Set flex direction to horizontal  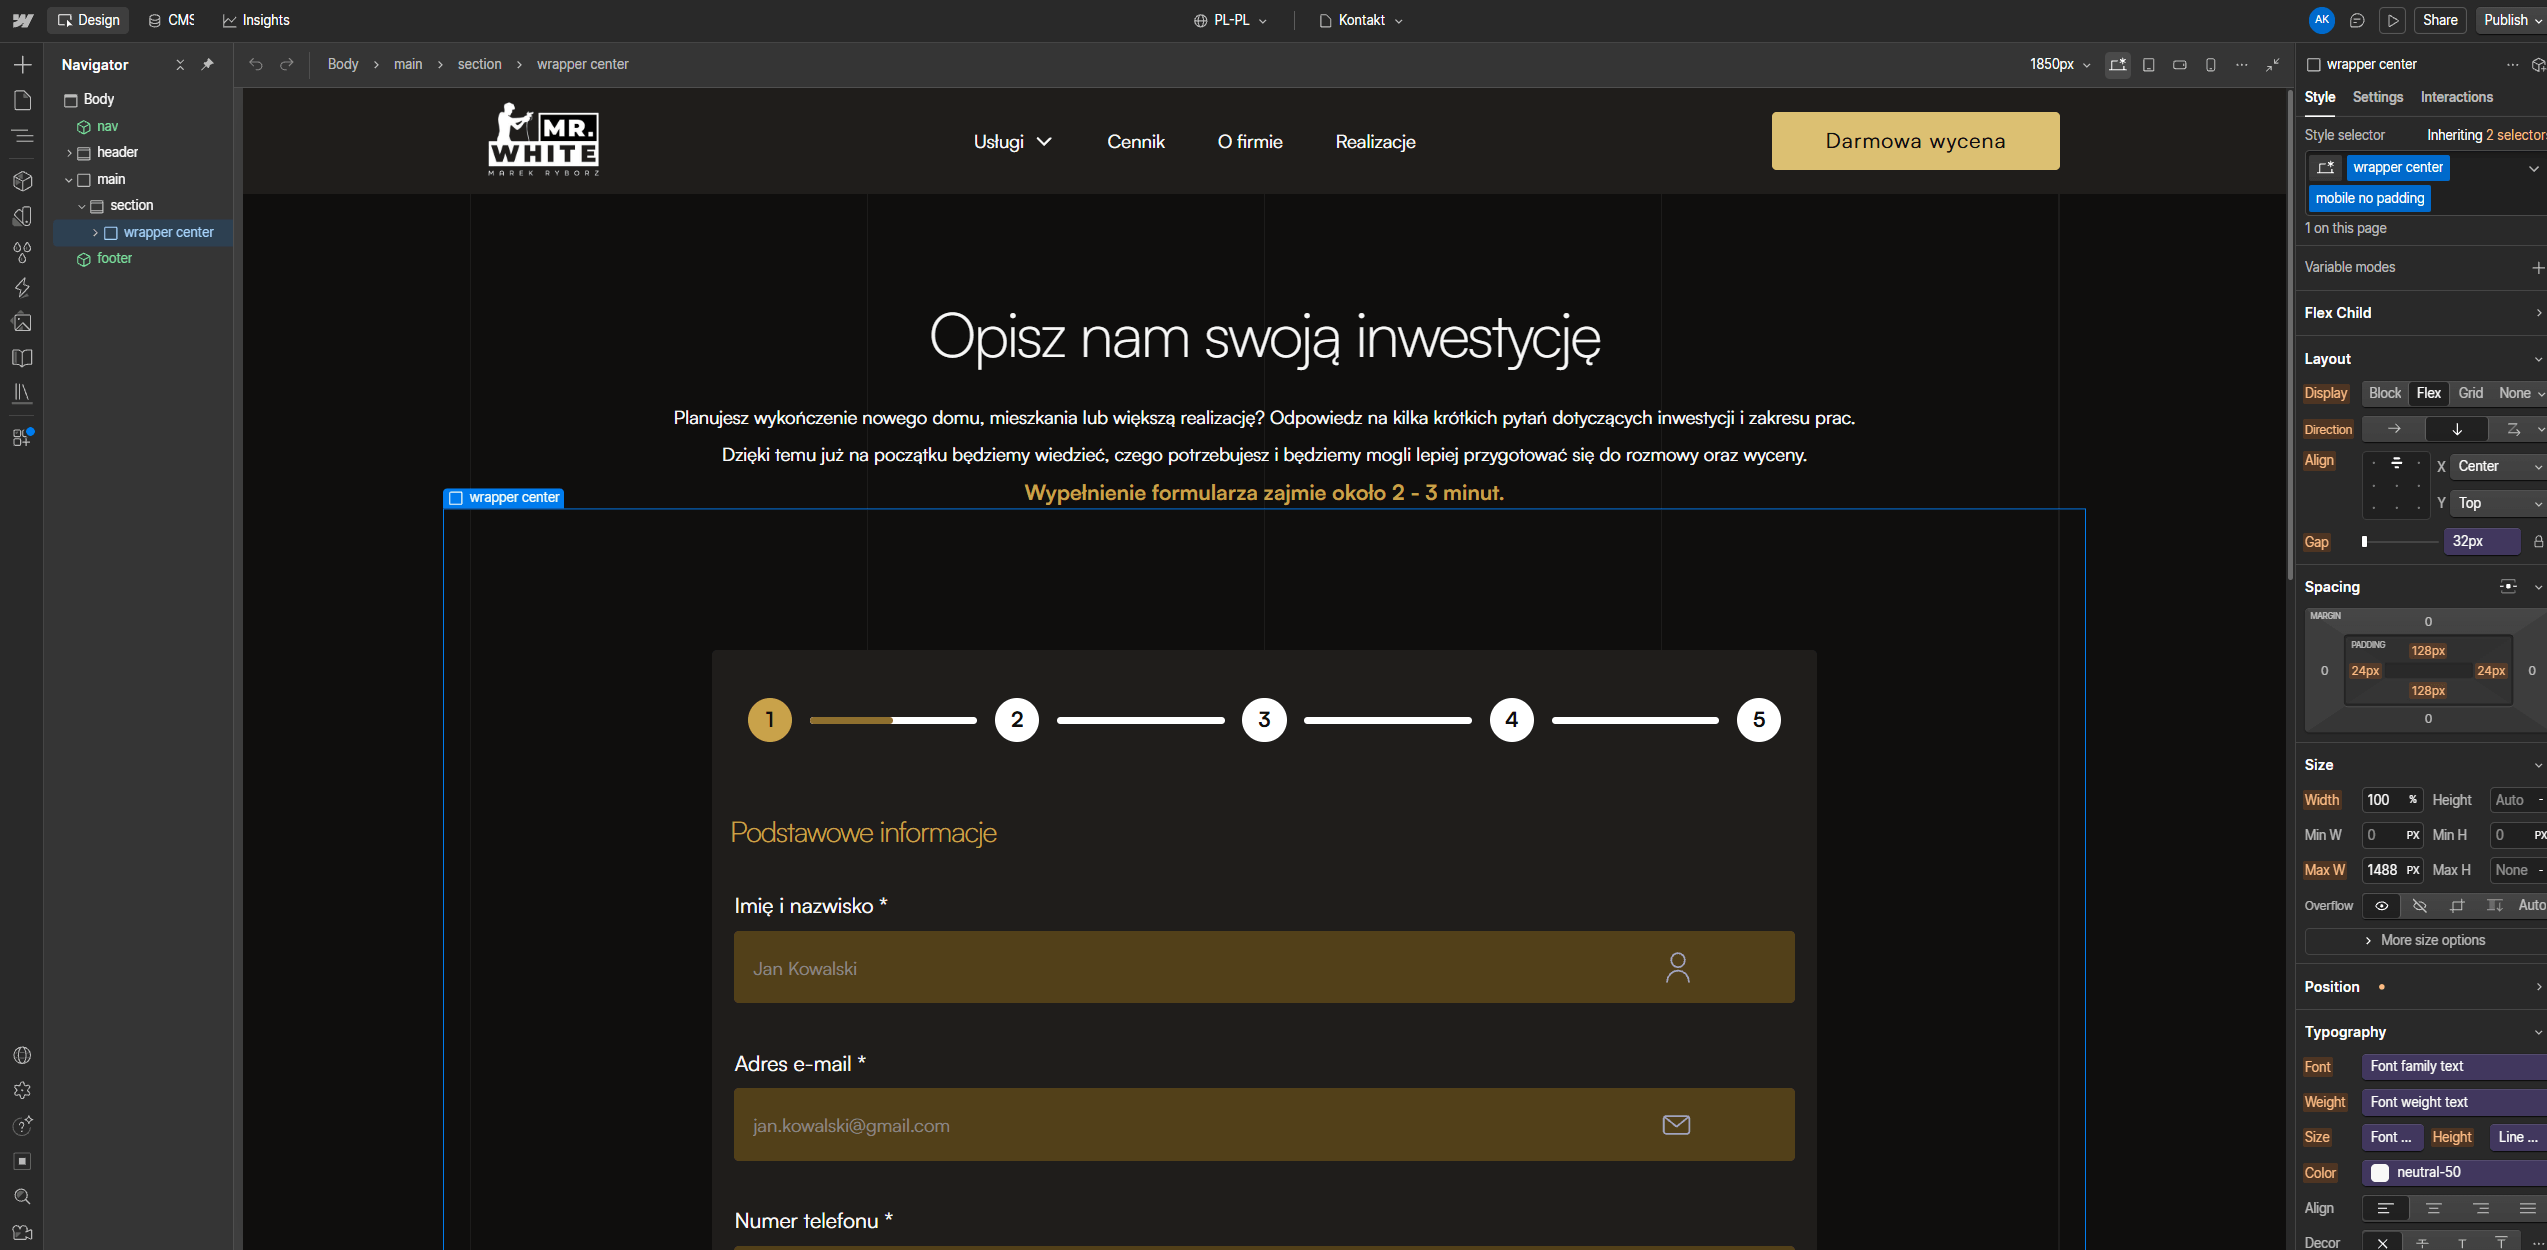coord(2394,429)
